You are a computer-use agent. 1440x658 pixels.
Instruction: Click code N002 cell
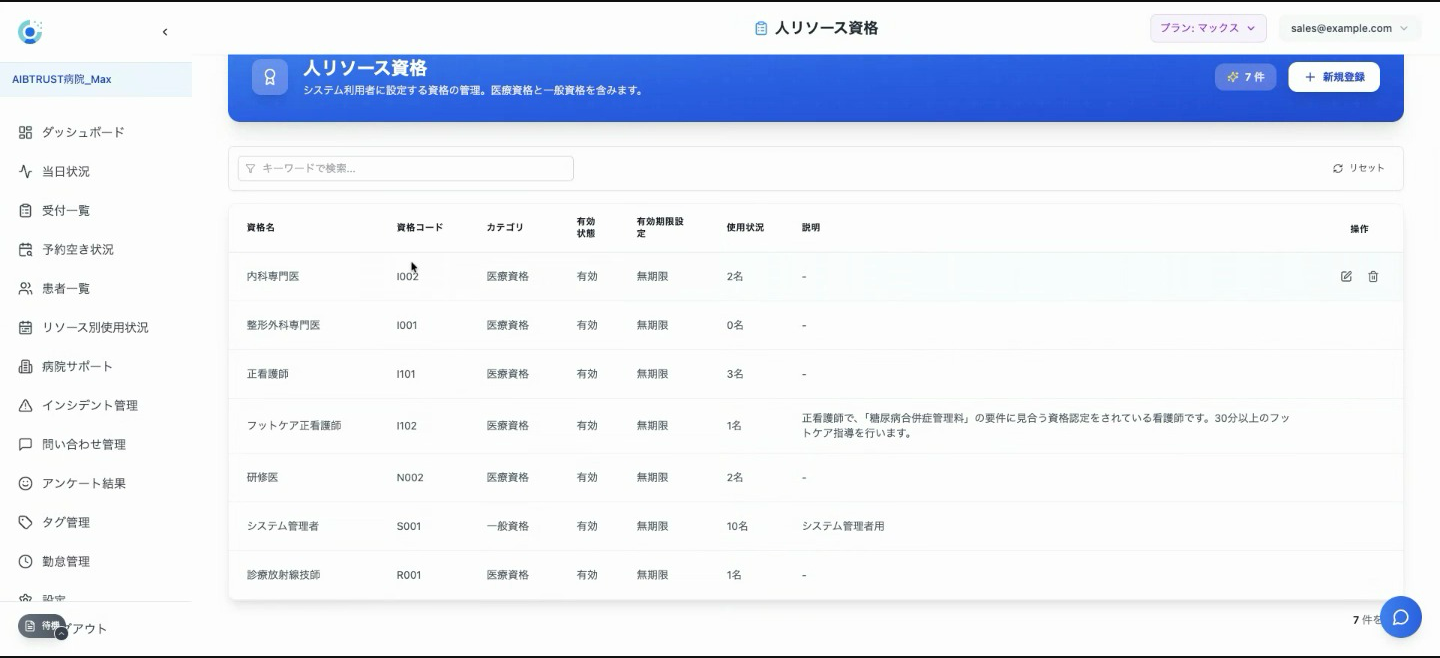pos(410,478)
